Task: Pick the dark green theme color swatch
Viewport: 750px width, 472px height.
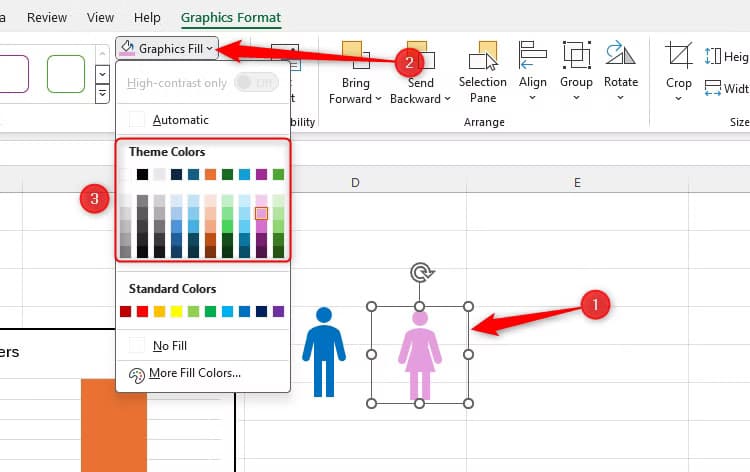Action: tap(227, 175)
